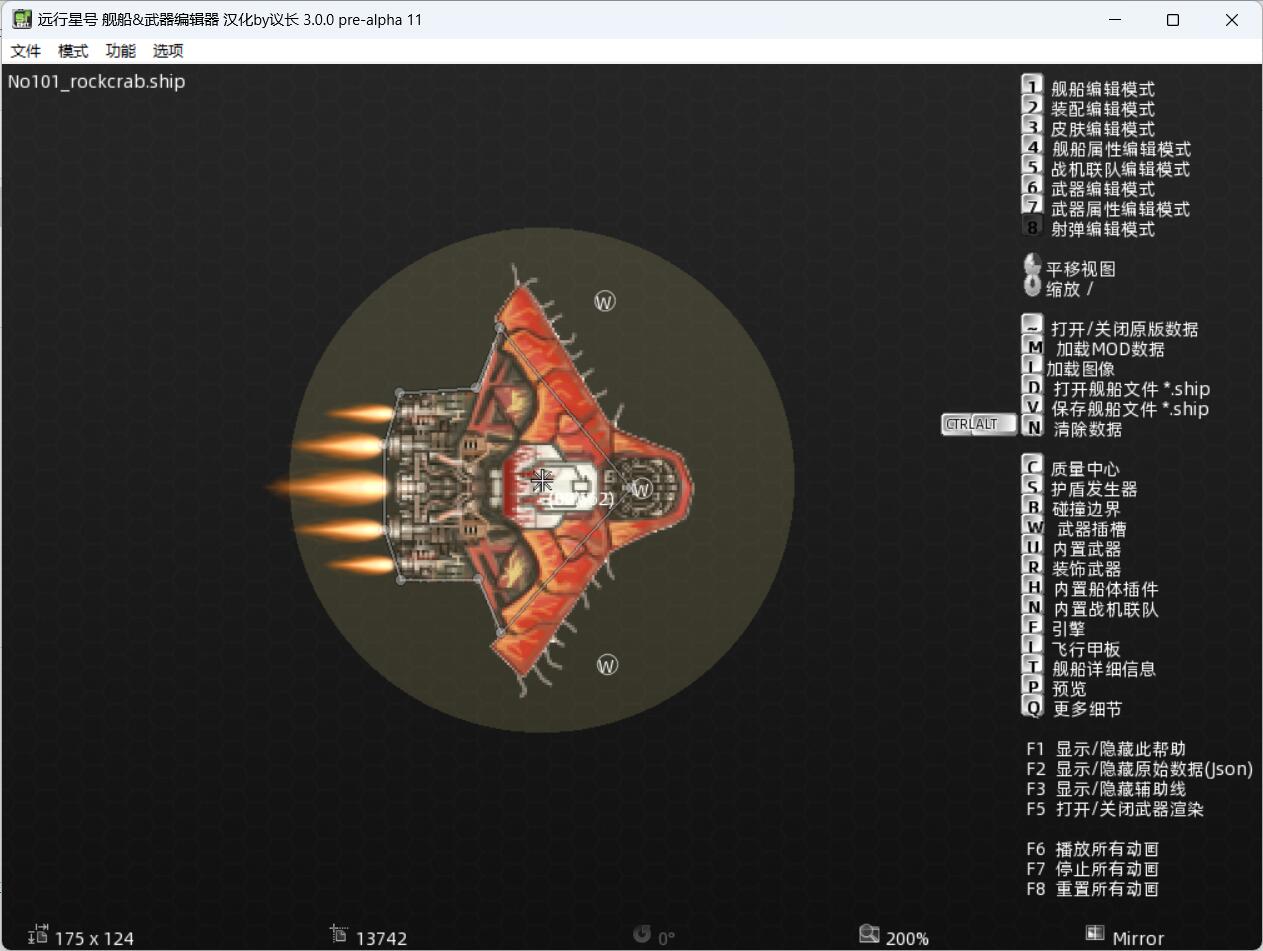
Task: Select the W weapon slot on the ship's nose
Action: (641, 489)
